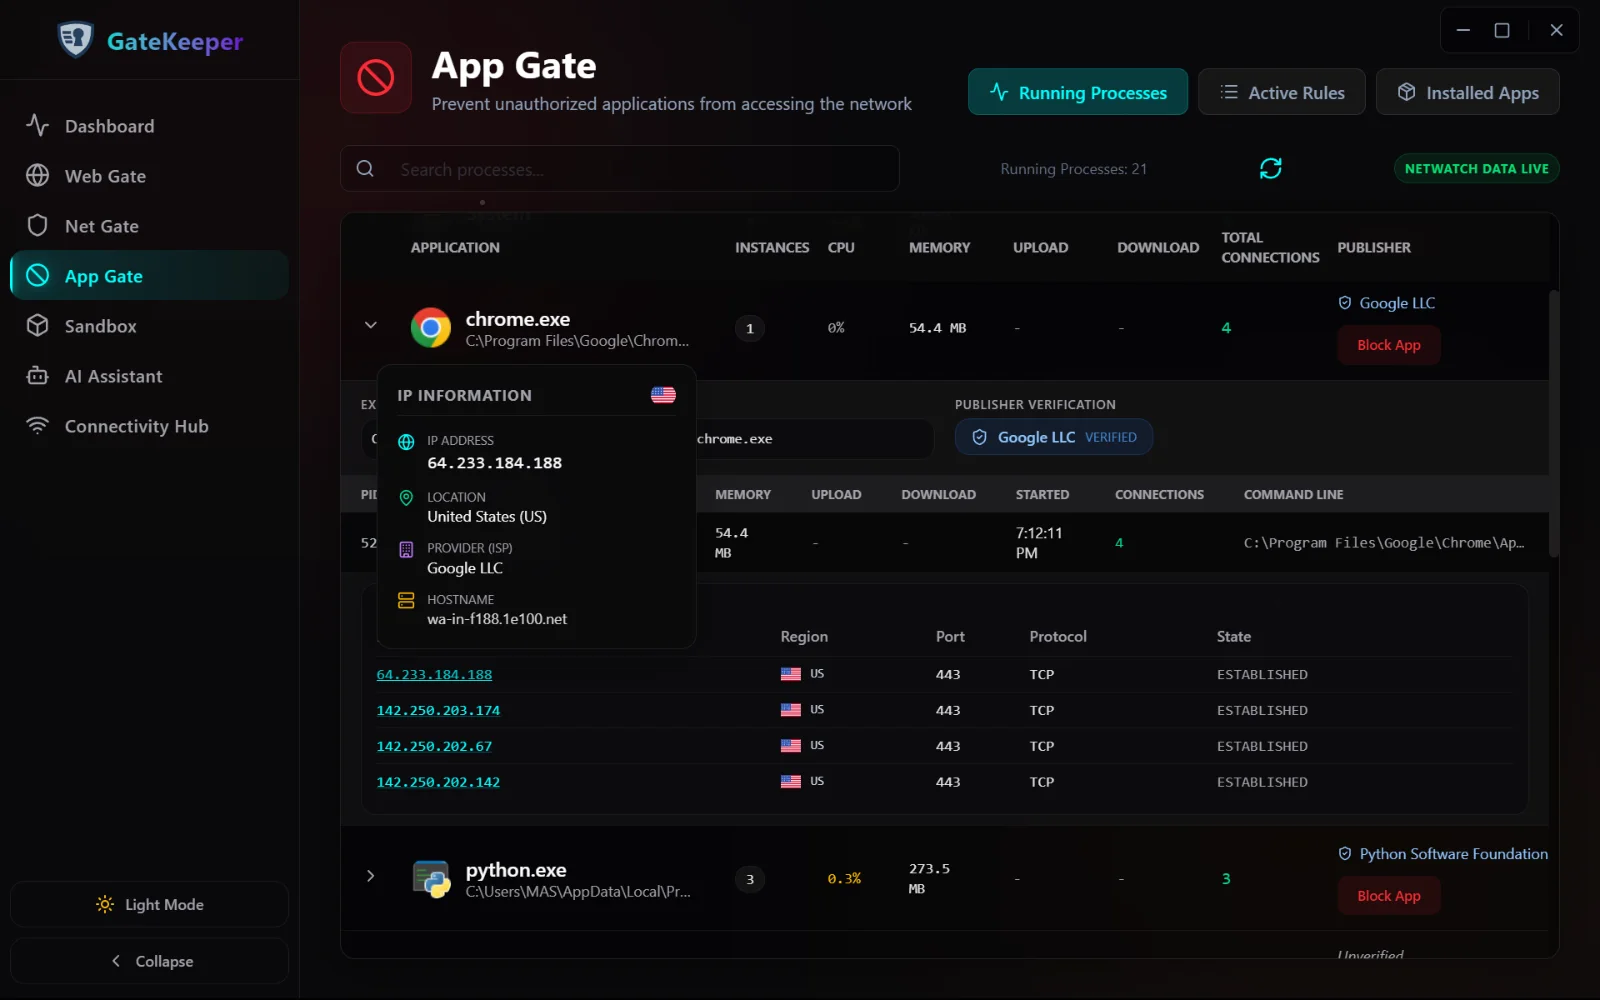
Task: Open IP link 142.250.203.174
Action: 438,710
